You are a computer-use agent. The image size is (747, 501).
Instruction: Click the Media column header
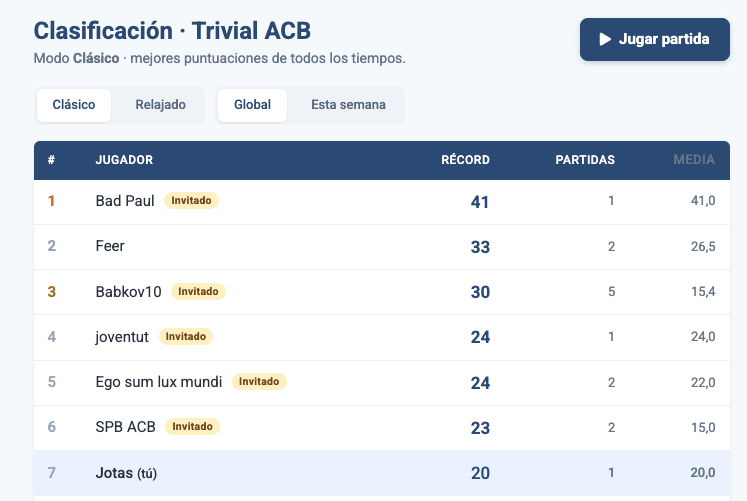pos(694,160)
